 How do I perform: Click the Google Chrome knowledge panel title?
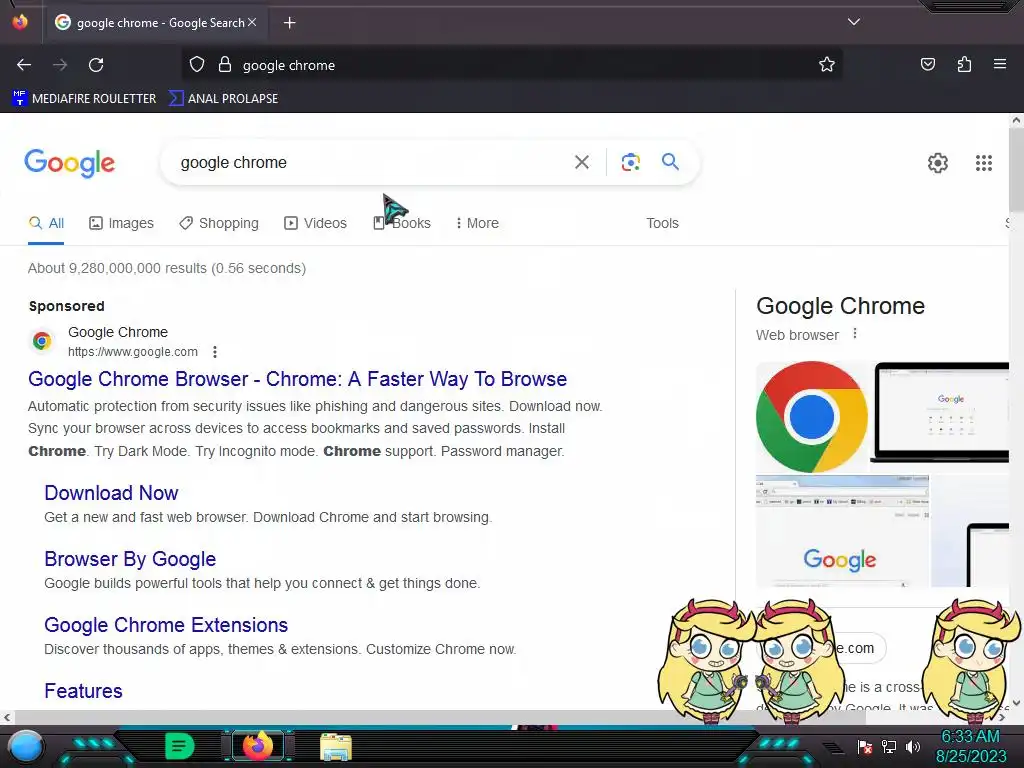pos(840,306)
